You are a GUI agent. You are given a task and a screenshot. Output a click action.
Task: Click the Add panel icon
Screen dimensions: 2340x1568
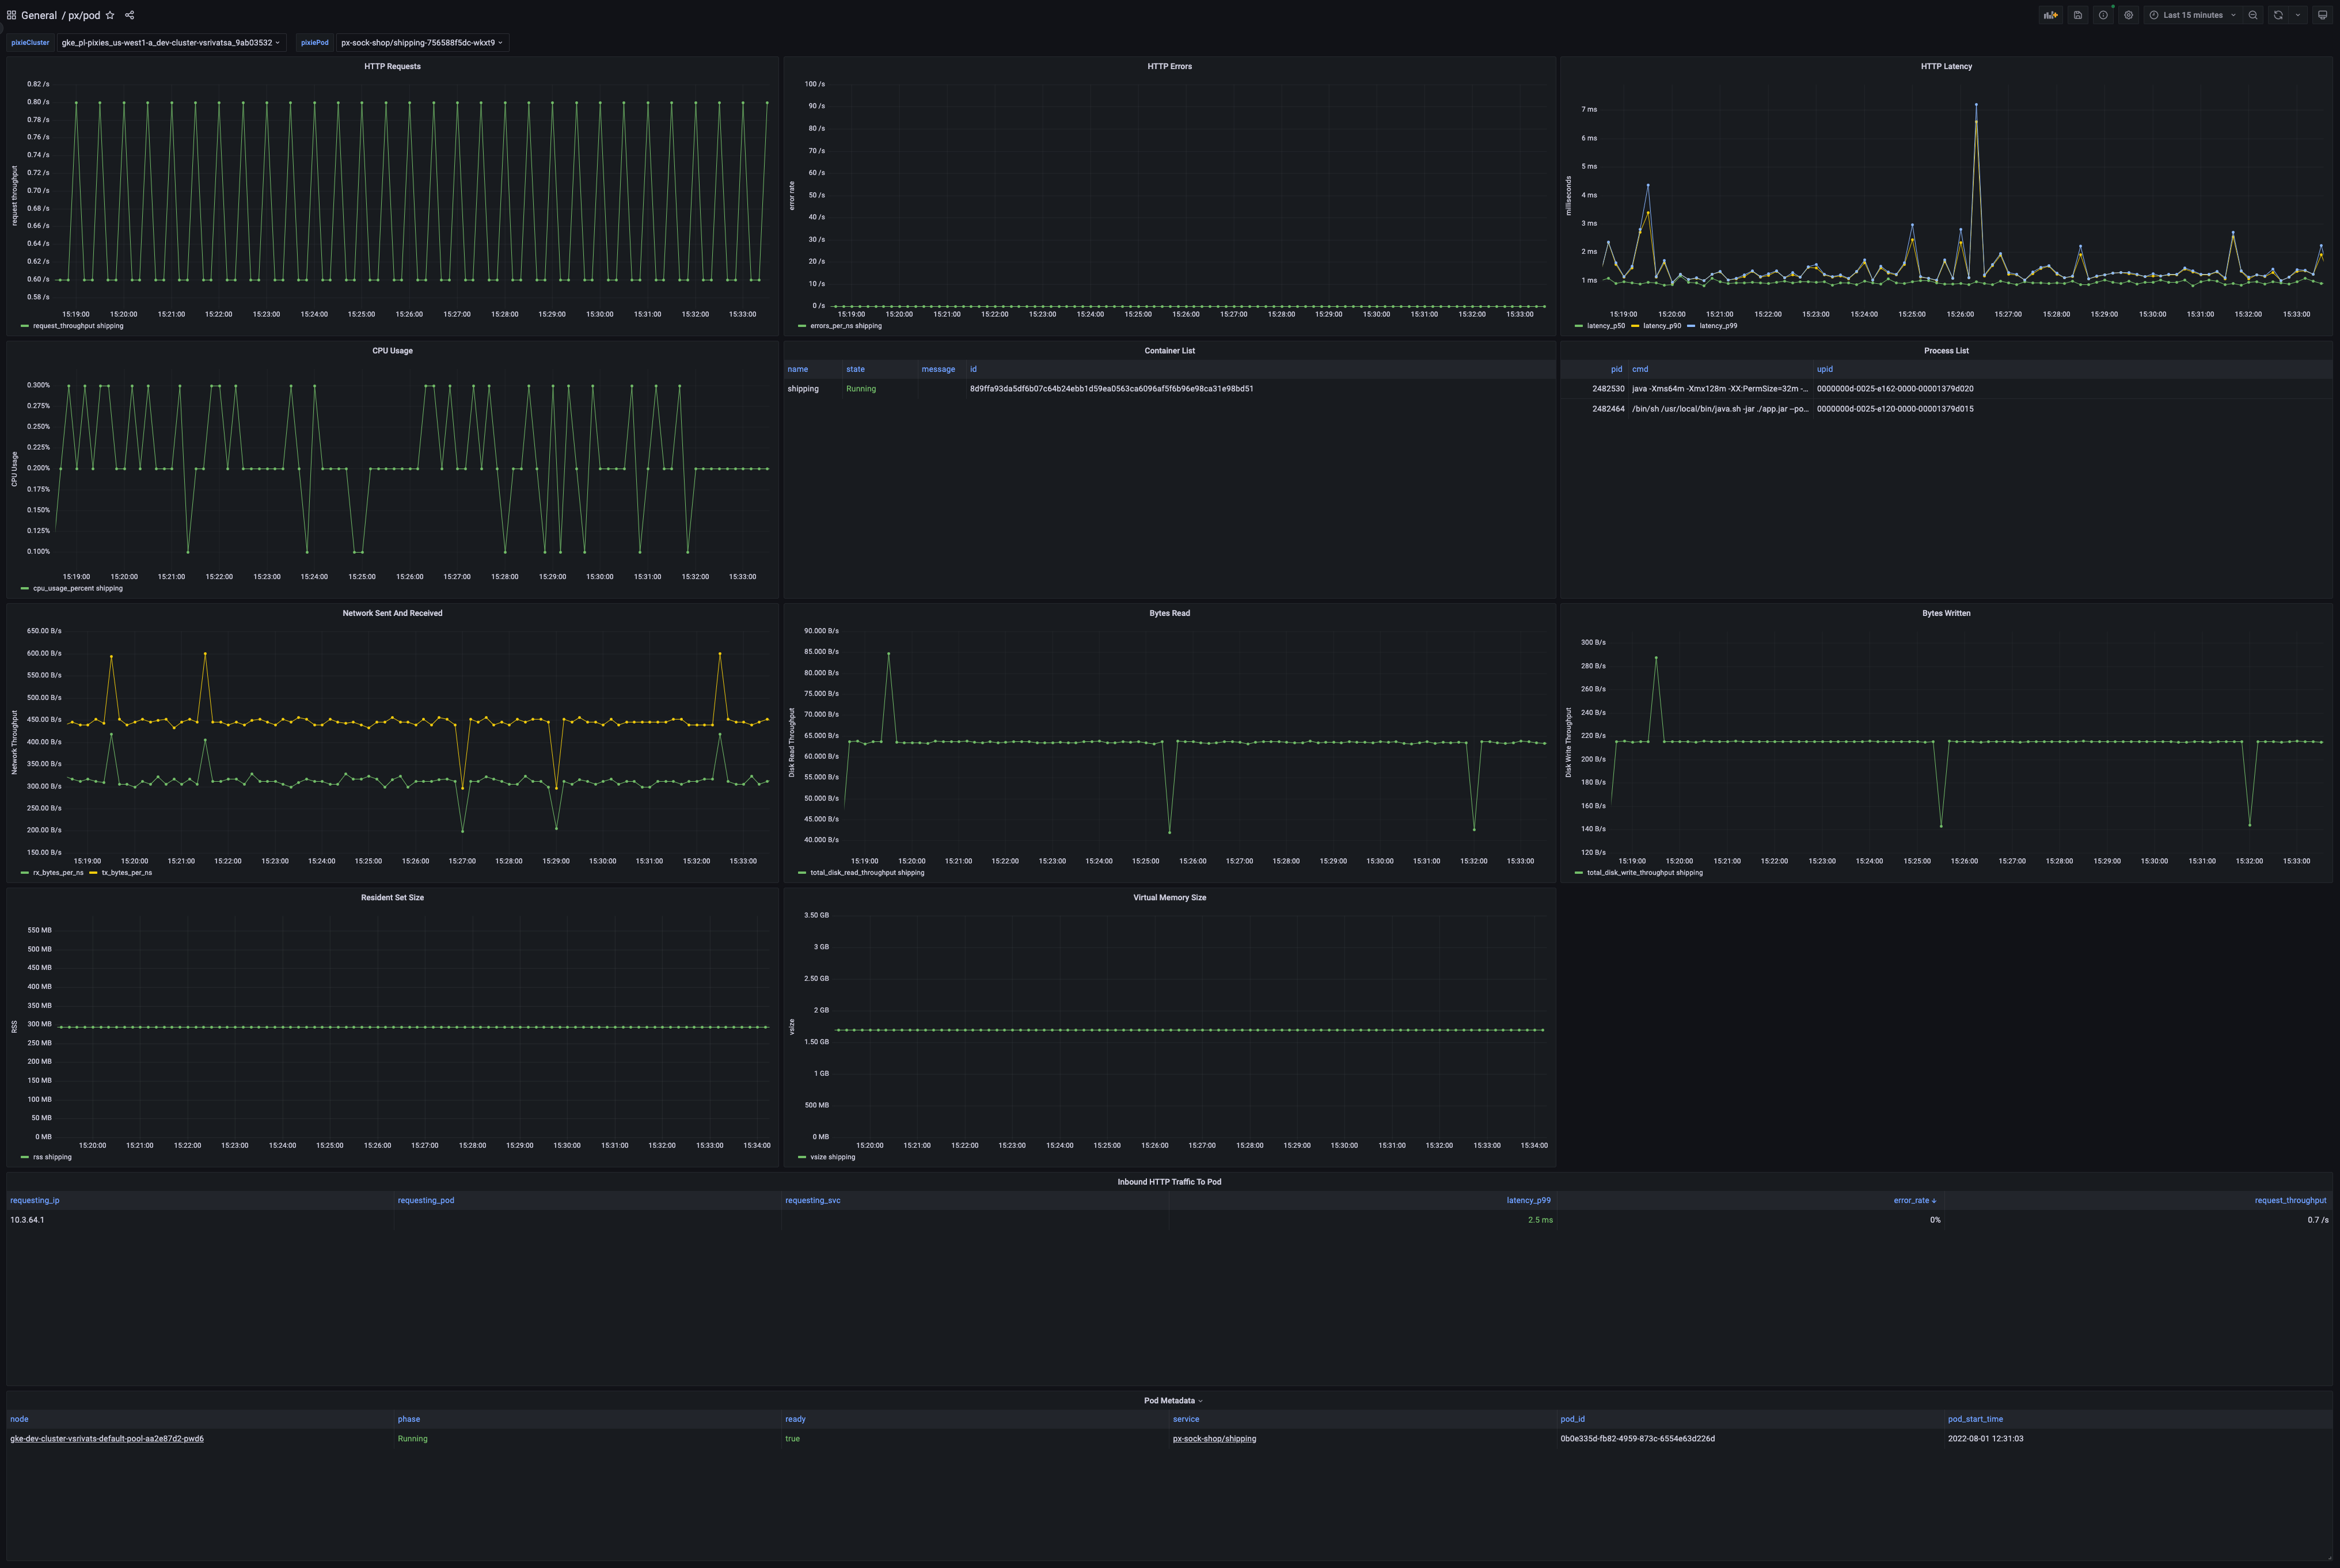pyautogui.click(x=2050, y=15)
